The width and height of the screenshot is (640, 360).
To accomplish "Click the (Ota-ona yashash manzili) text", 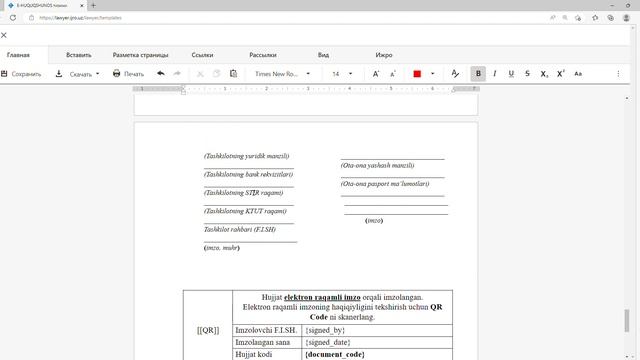I will [378, 165].
